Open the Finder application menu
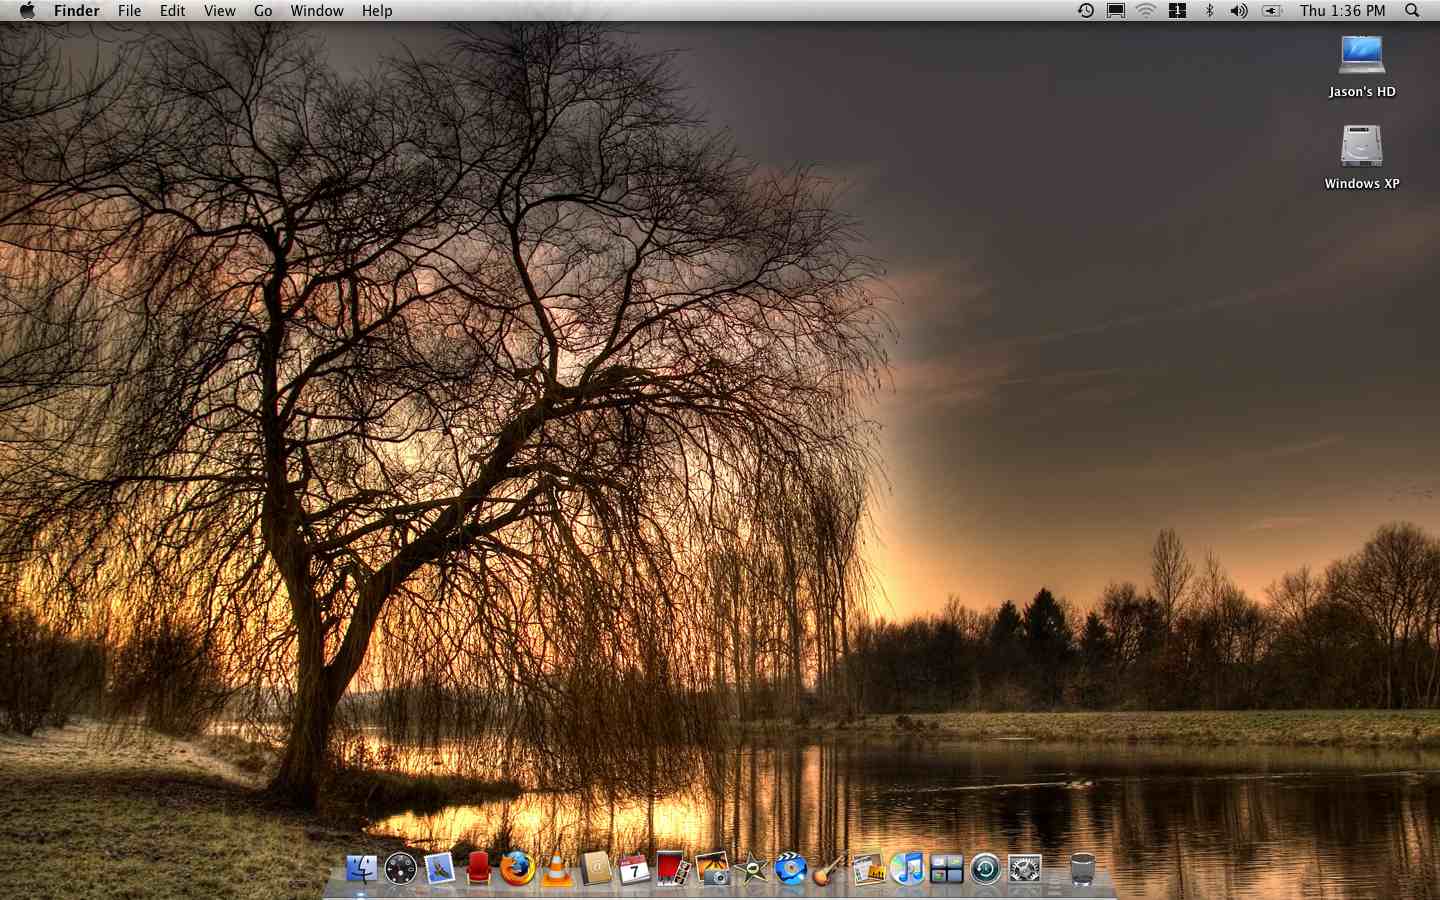Image resolution: width=1440 pixels, height=900 pixels. pos(76,11)
